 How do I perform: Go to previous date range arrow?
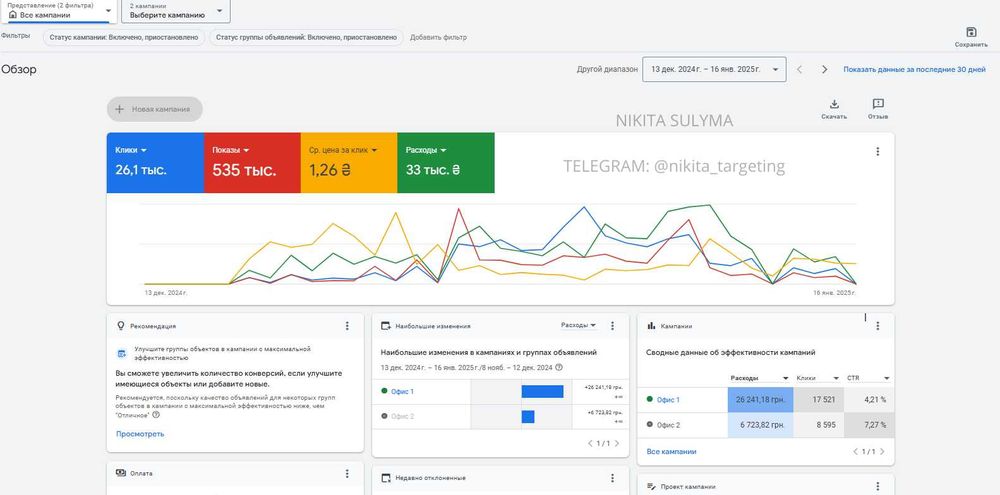[799, 70]
